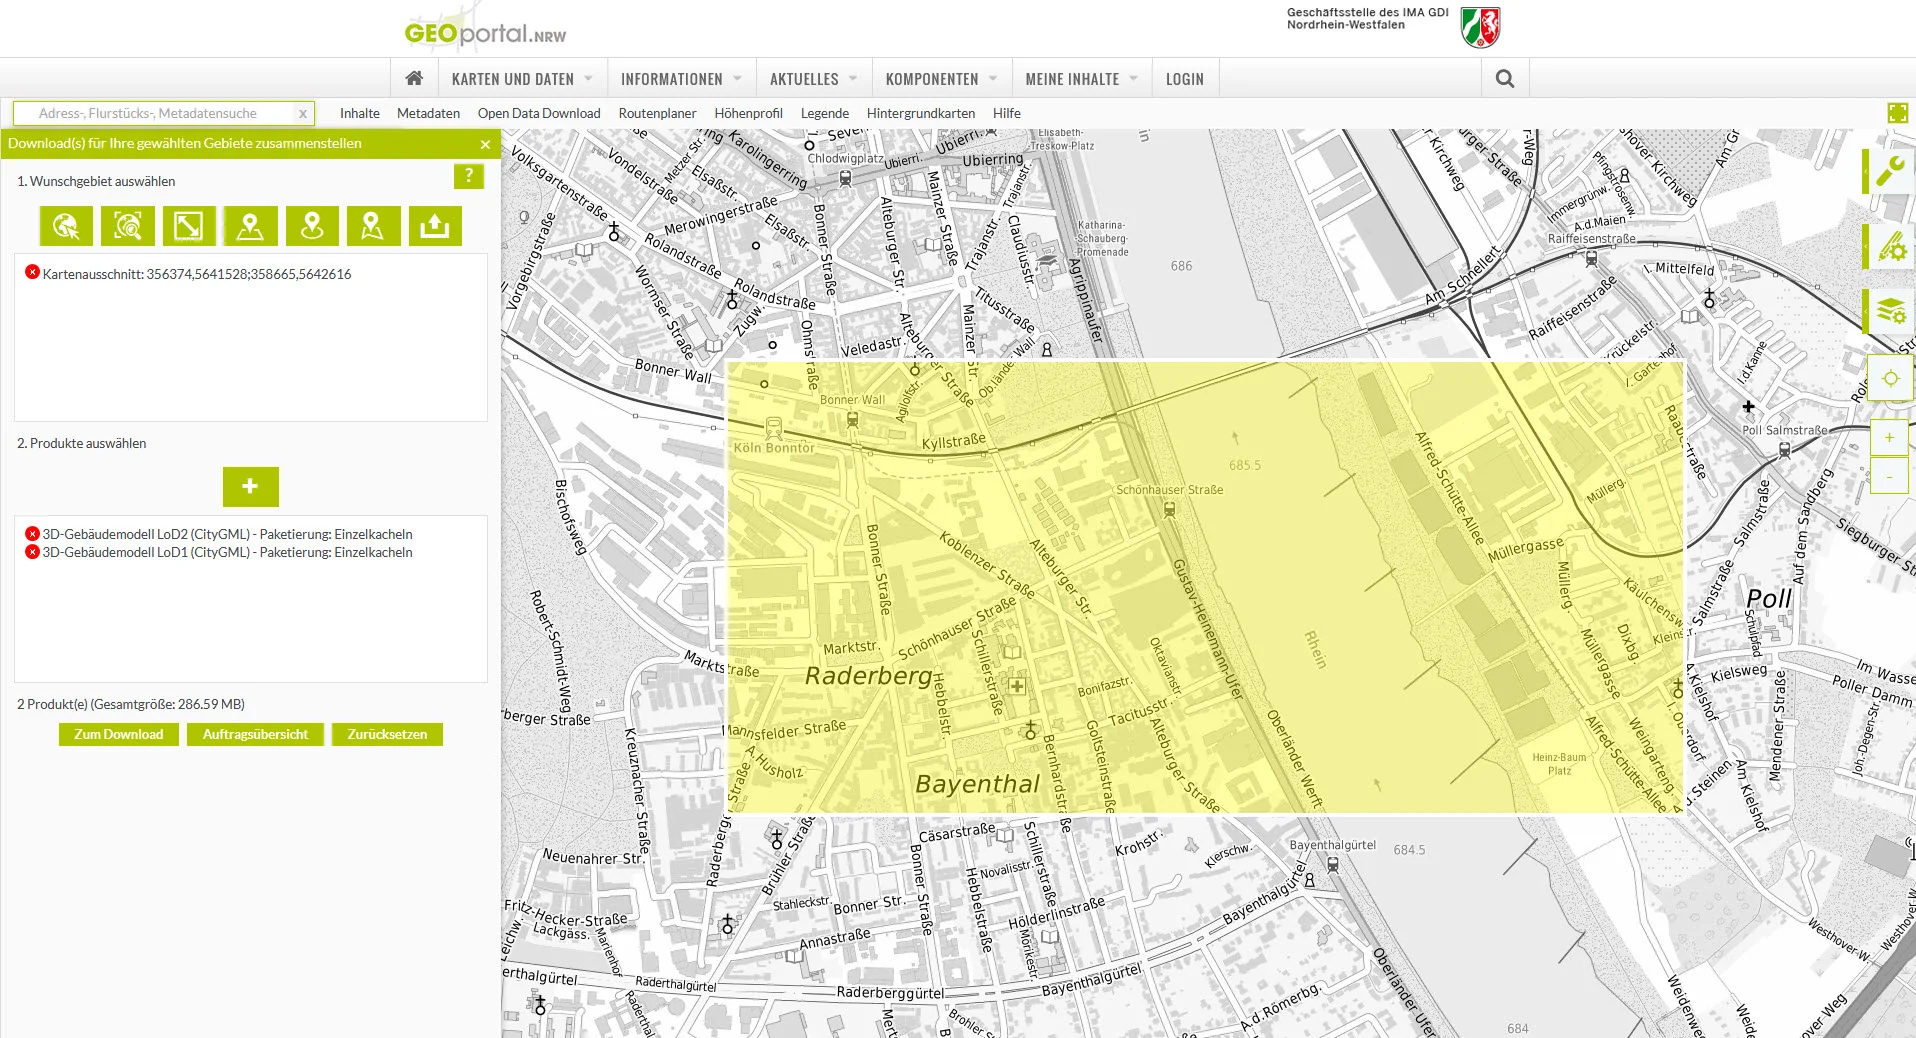Upload a geometry file for area
The image size is (1916, 1038).
tap(435, 226)
